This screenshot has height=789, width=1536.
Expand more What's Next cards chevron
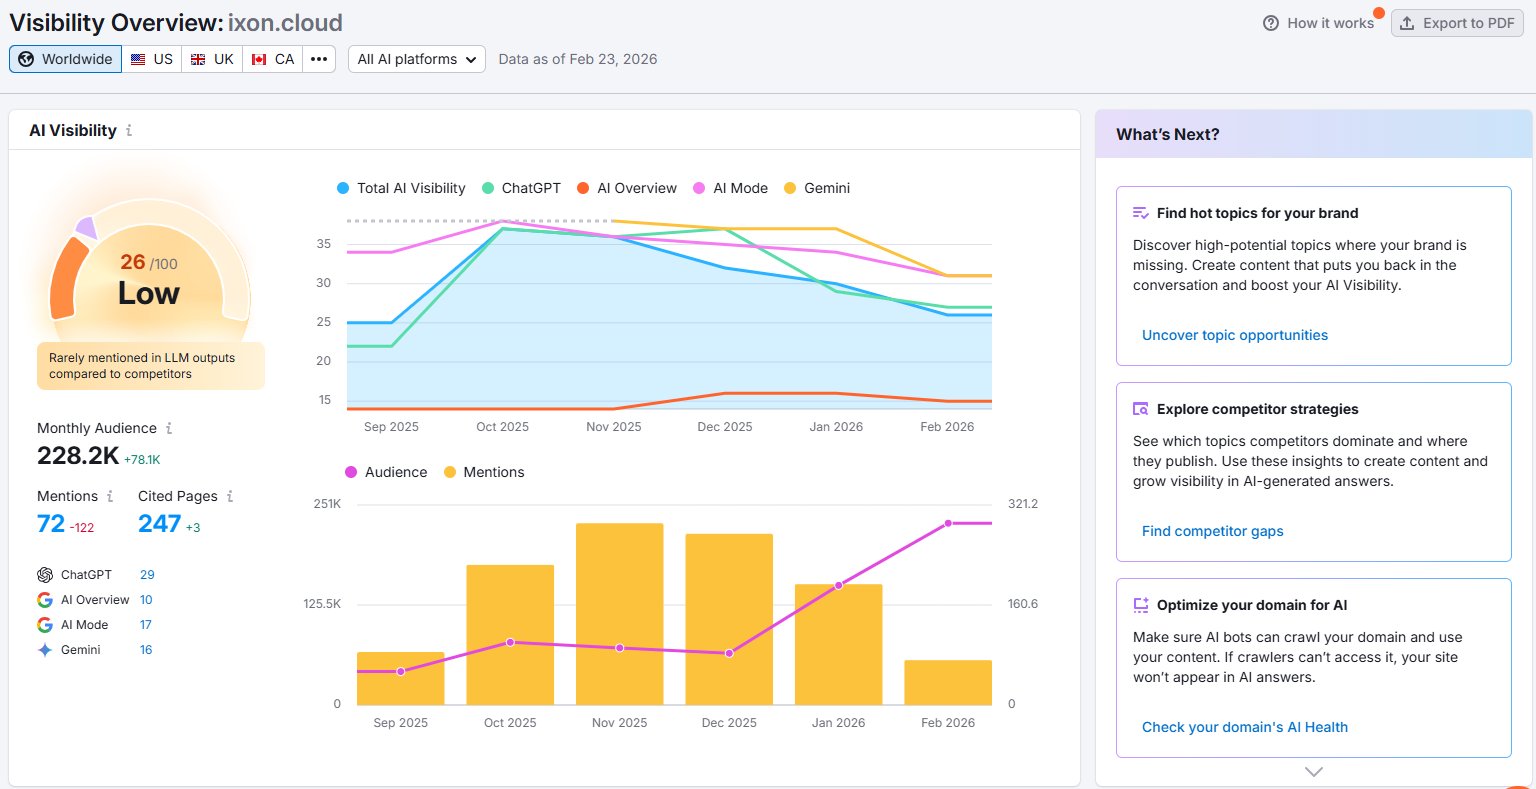tap(1314, 772)
